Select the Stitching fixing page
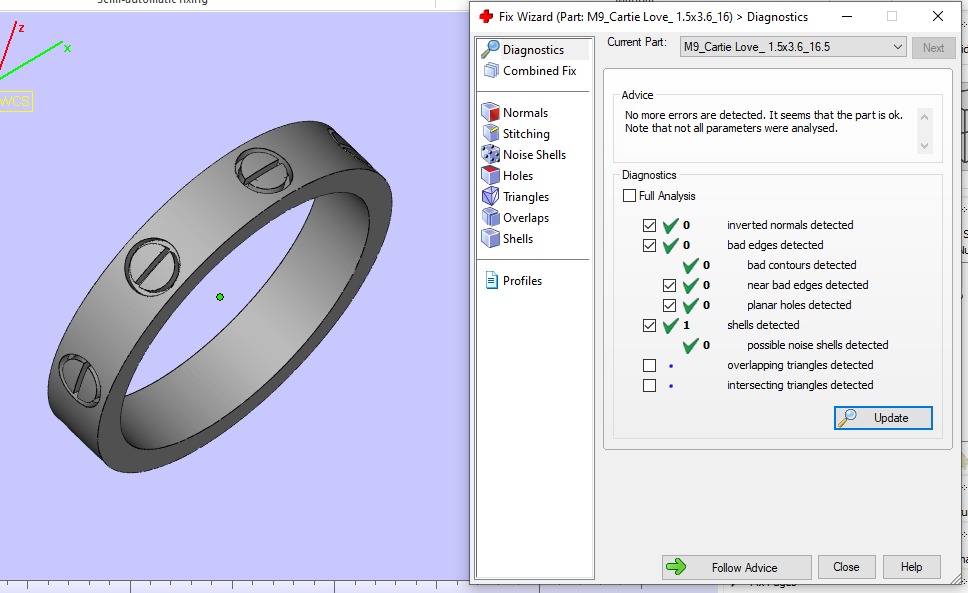Screen dimensions: 968x593 click(x=515, y=133)
